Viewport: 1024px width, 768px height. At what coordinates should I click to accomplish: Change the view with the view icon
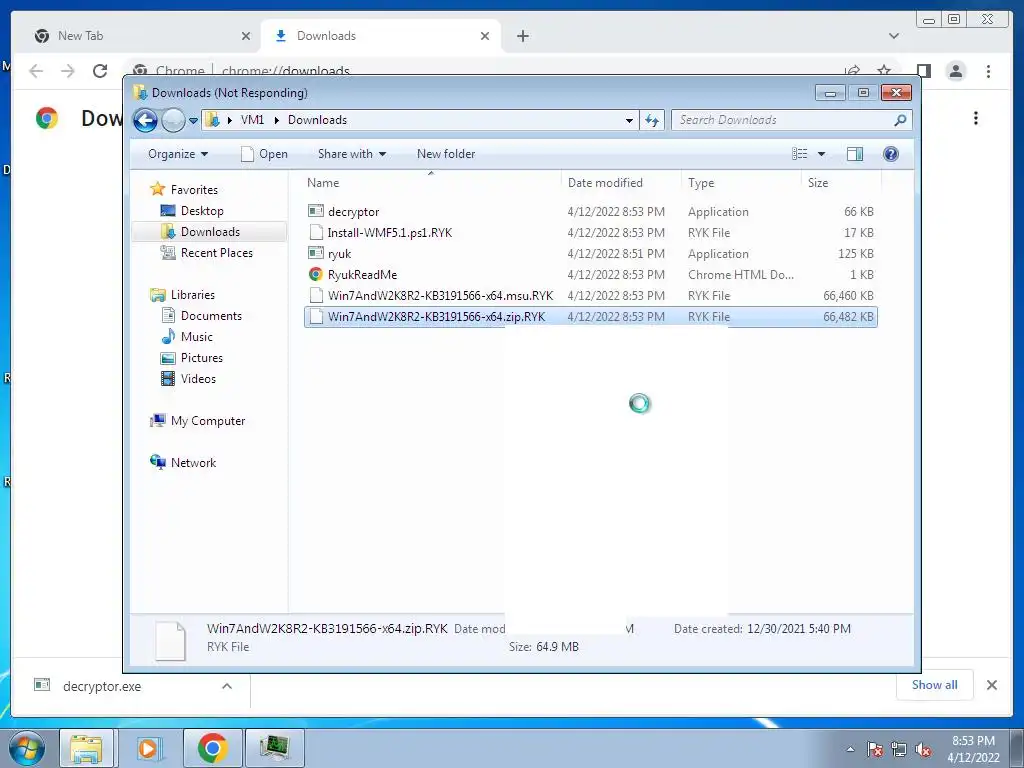tap(800, 154)
